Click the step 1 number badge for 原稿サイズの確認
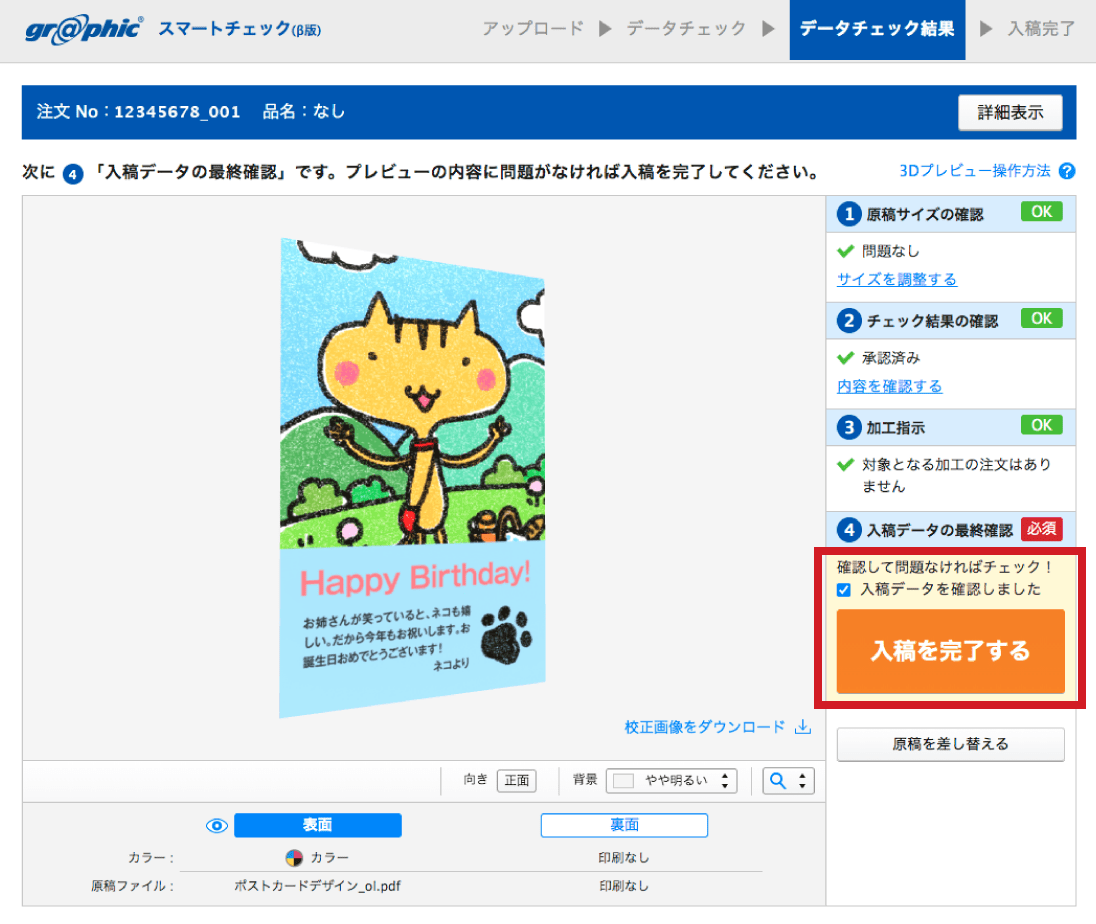Image resolution: width=1096 pixels, height=924 pixels. (x=849, y=214)
